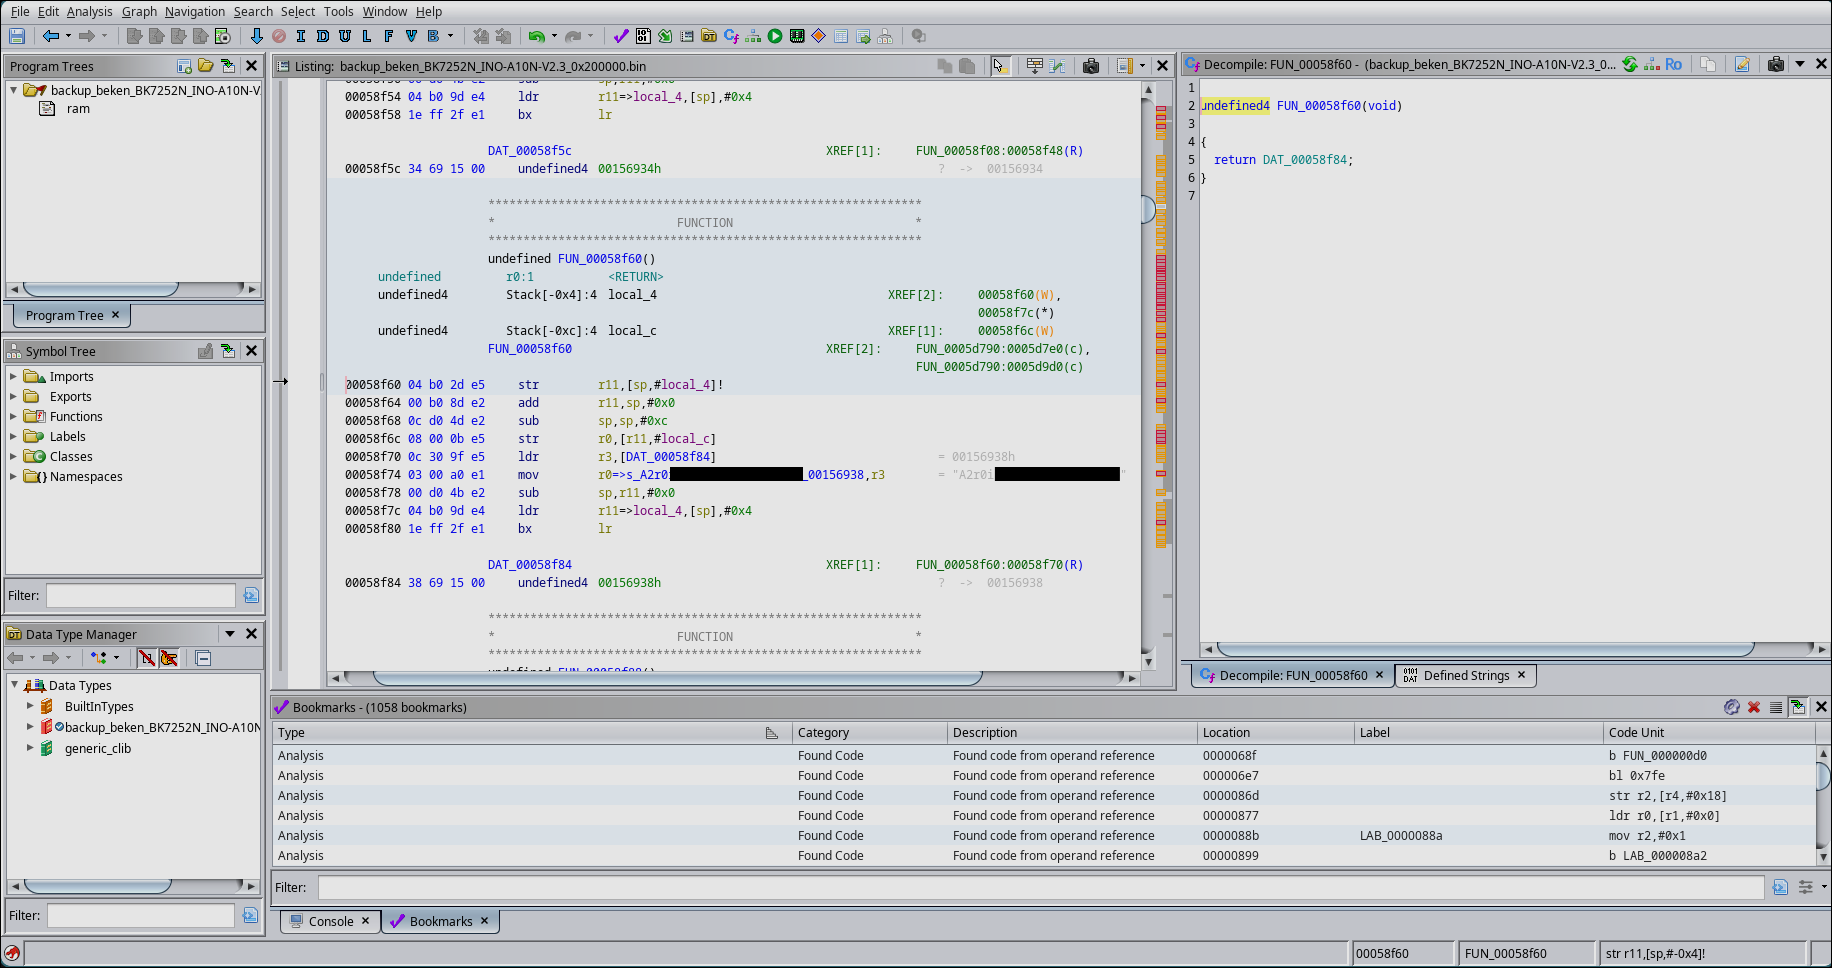This screenshot has height=968, width=1832.
Task: Toggle the Data Type Manager filter pointers button
Action: coord(169,658)
